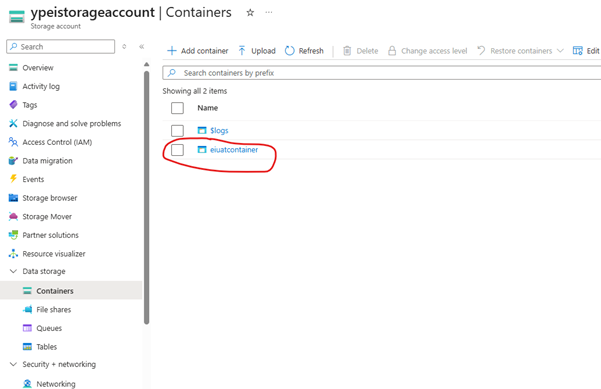Click the Delete trash can icon
This screenshot has width=601, height=389.
347,51
